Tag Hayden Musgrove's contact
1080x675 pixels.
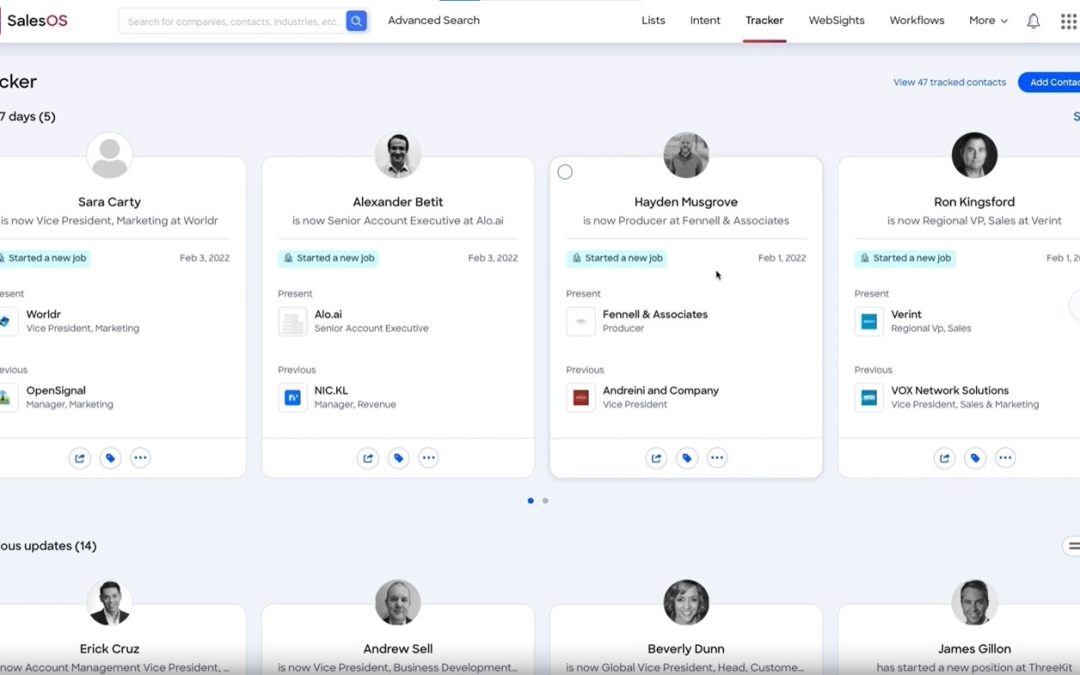click(687, 457)
